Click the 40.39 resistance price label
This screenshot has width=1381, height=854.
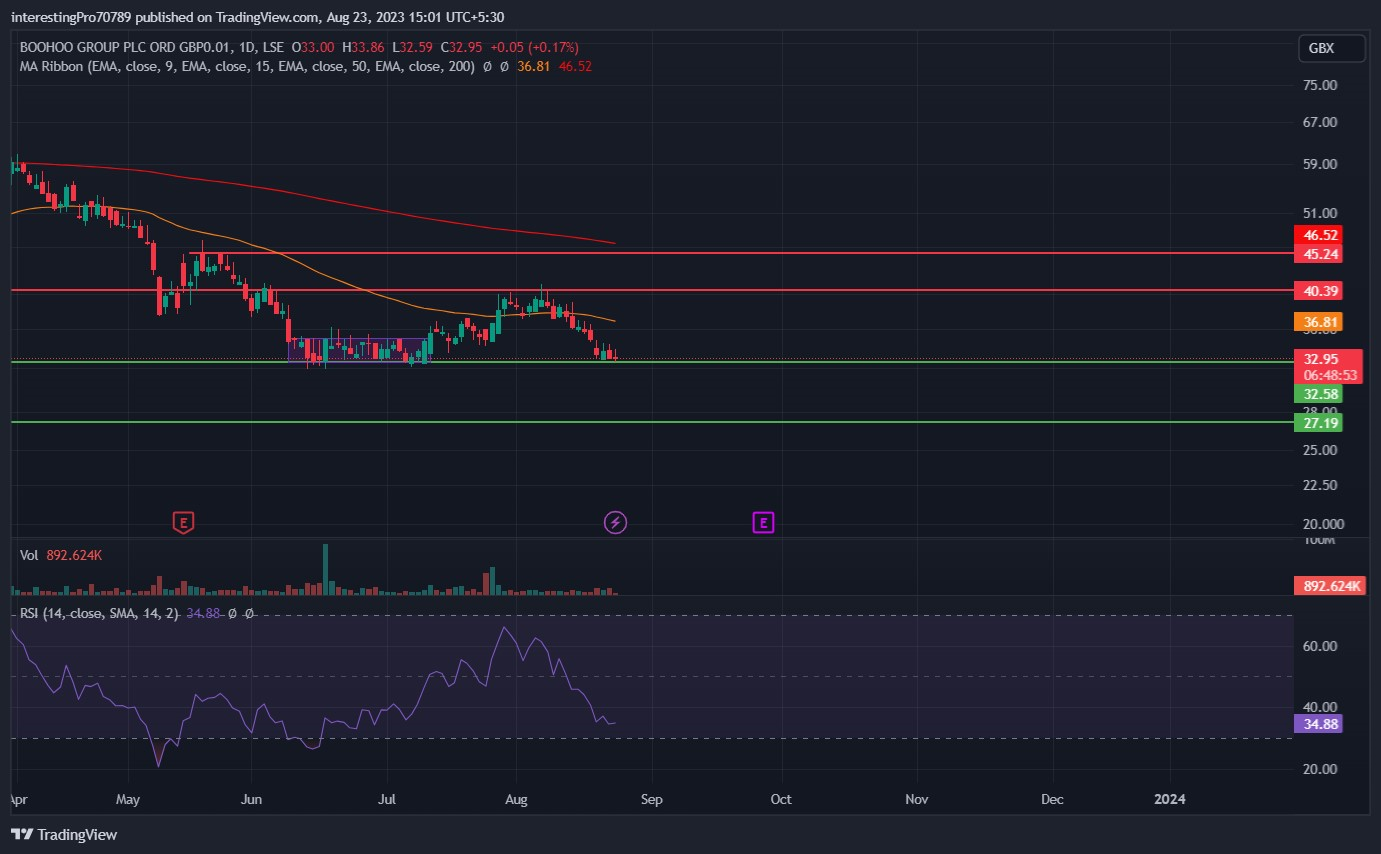(1317, 291)
